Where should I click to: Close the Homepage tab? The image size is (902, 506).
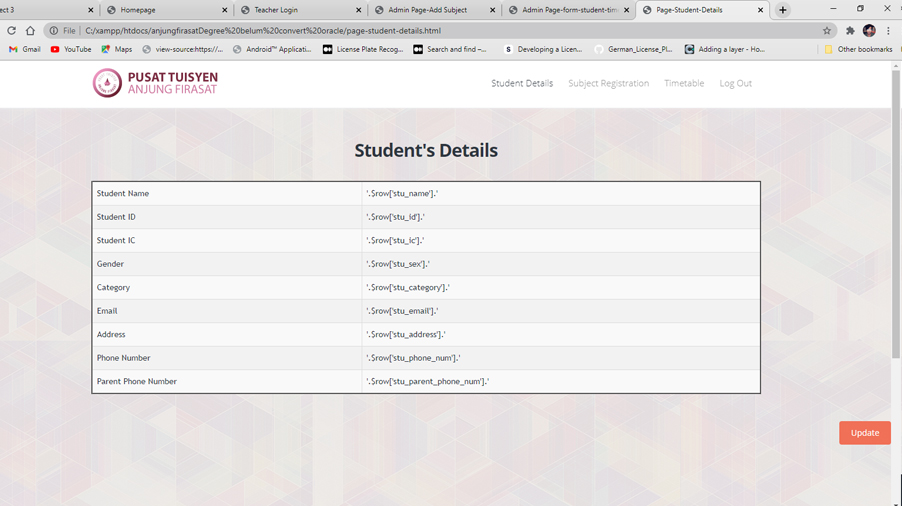[x=224, y=10]
